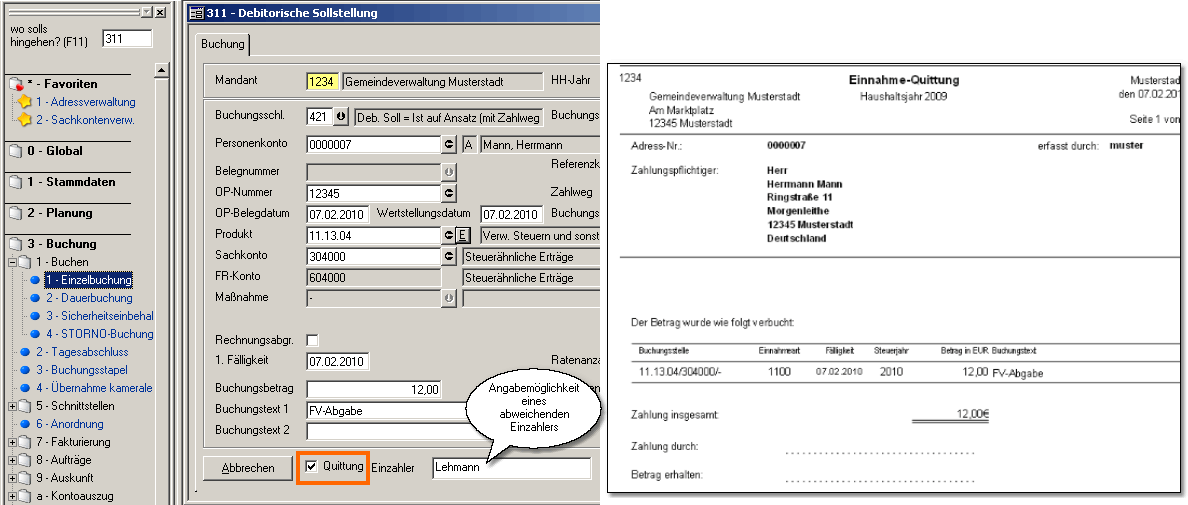1188x505 pixels.
Task: Expand the 7 - Fakturierung tree node
Action: (12, 442)
